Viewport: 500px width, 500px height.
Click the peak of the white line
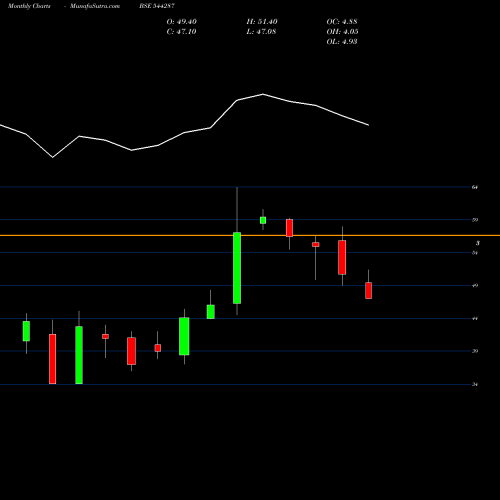(263, 94)
